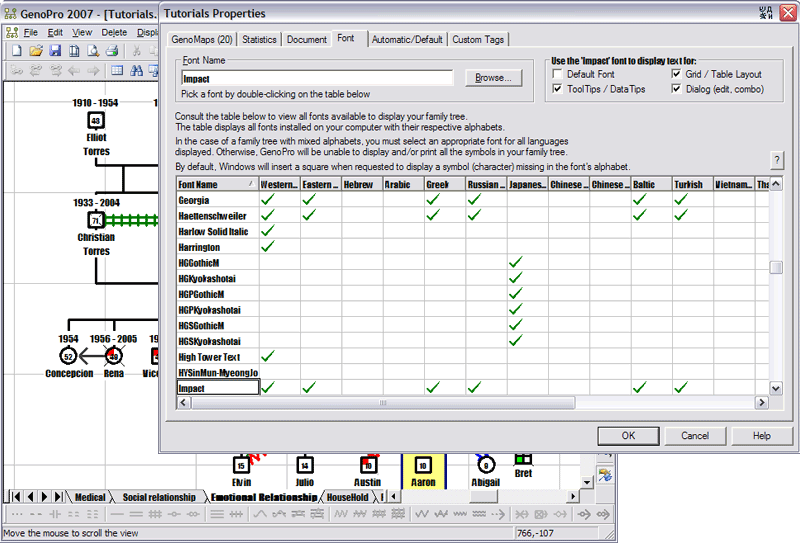Uncheck Dialog (edit, combo) checkbox
Viewport: 800px width, 543px height.
(x=677, y=89)
